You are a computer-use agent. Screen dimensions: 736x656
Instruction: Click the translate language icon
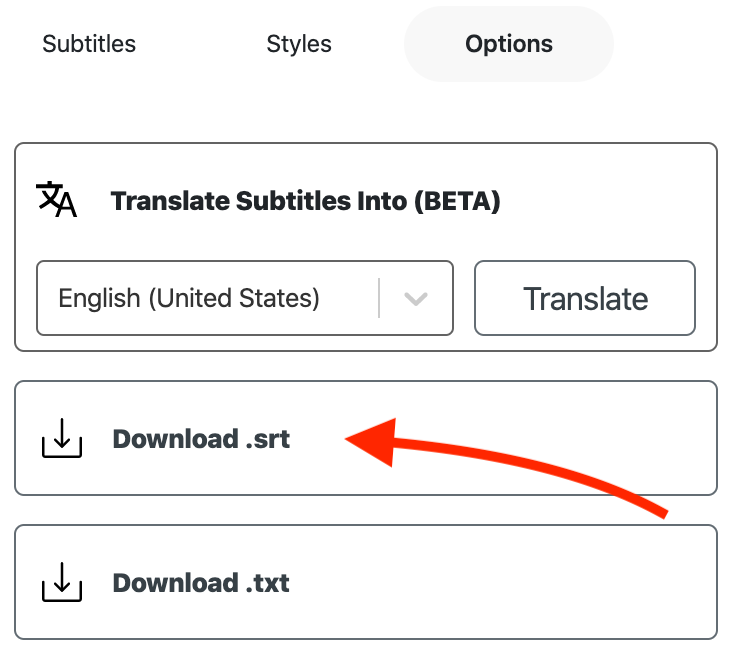click(56, 199)
